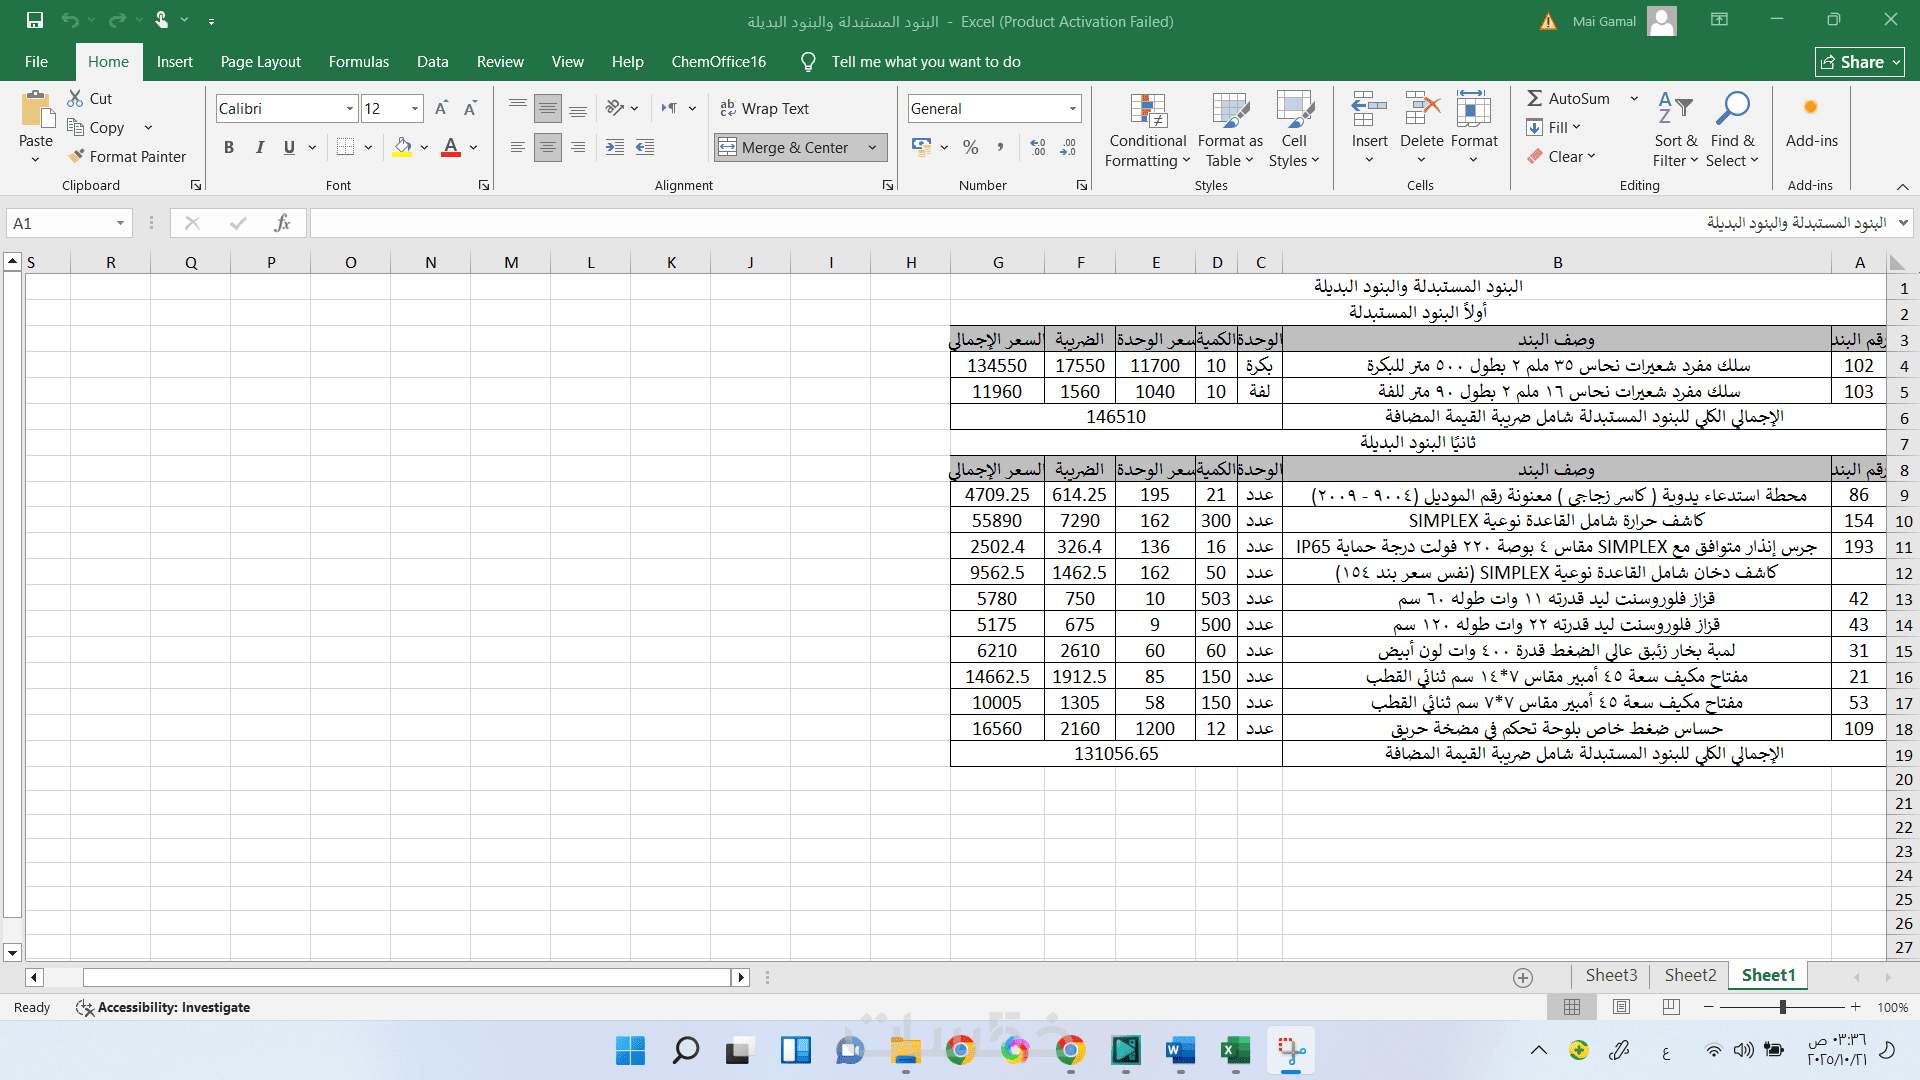
Task: Open the Page Layout ribbon tab
Action: (x=260, y=61)
